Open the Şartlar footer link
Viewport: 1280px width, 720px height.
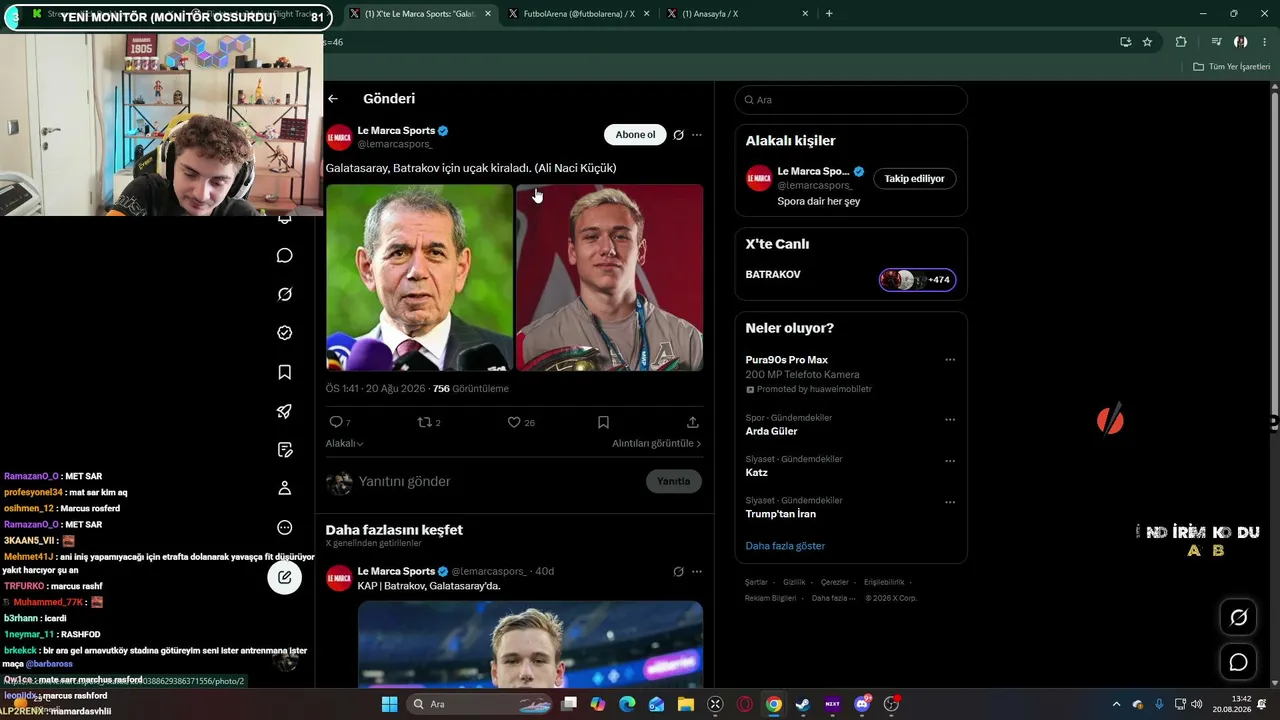click(756, 582)
